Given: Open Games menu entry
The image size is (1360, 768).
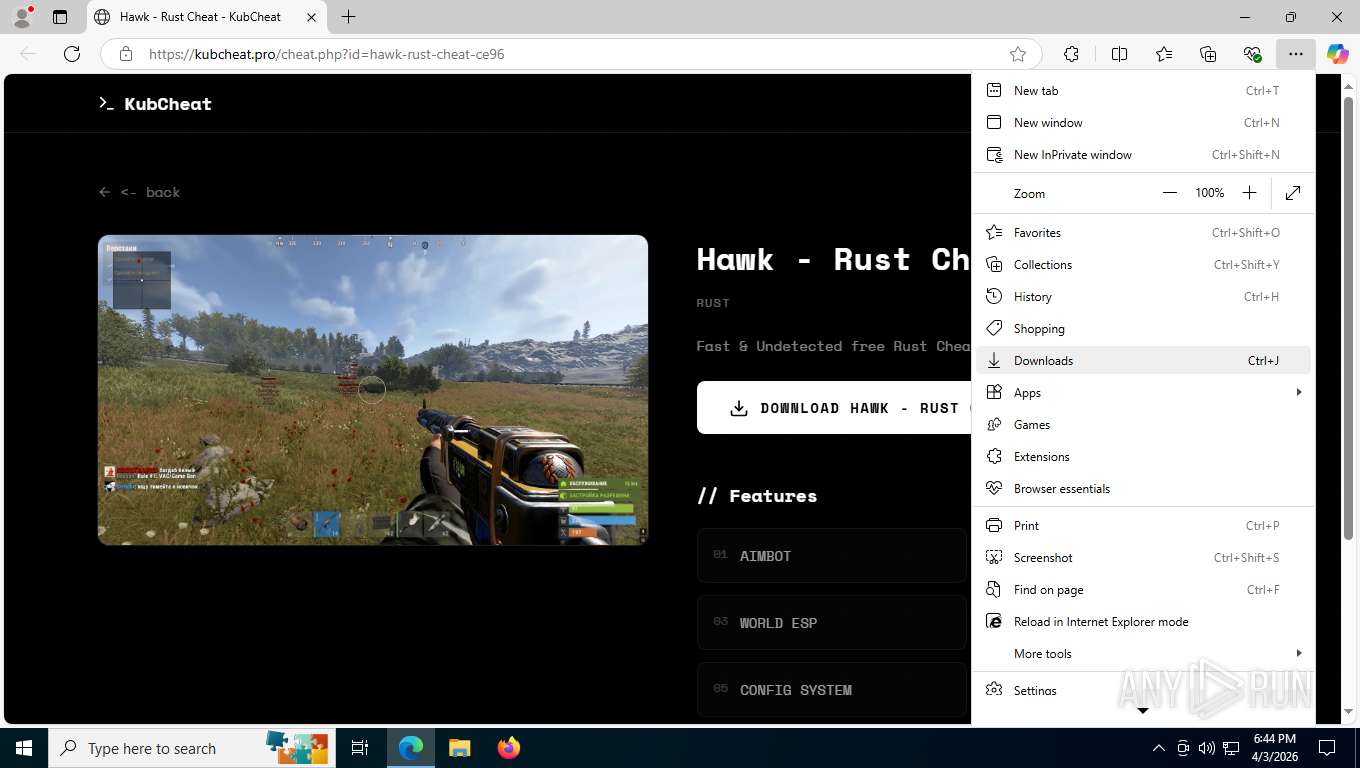Looking at the screenshot, I should click(1143, 424).
